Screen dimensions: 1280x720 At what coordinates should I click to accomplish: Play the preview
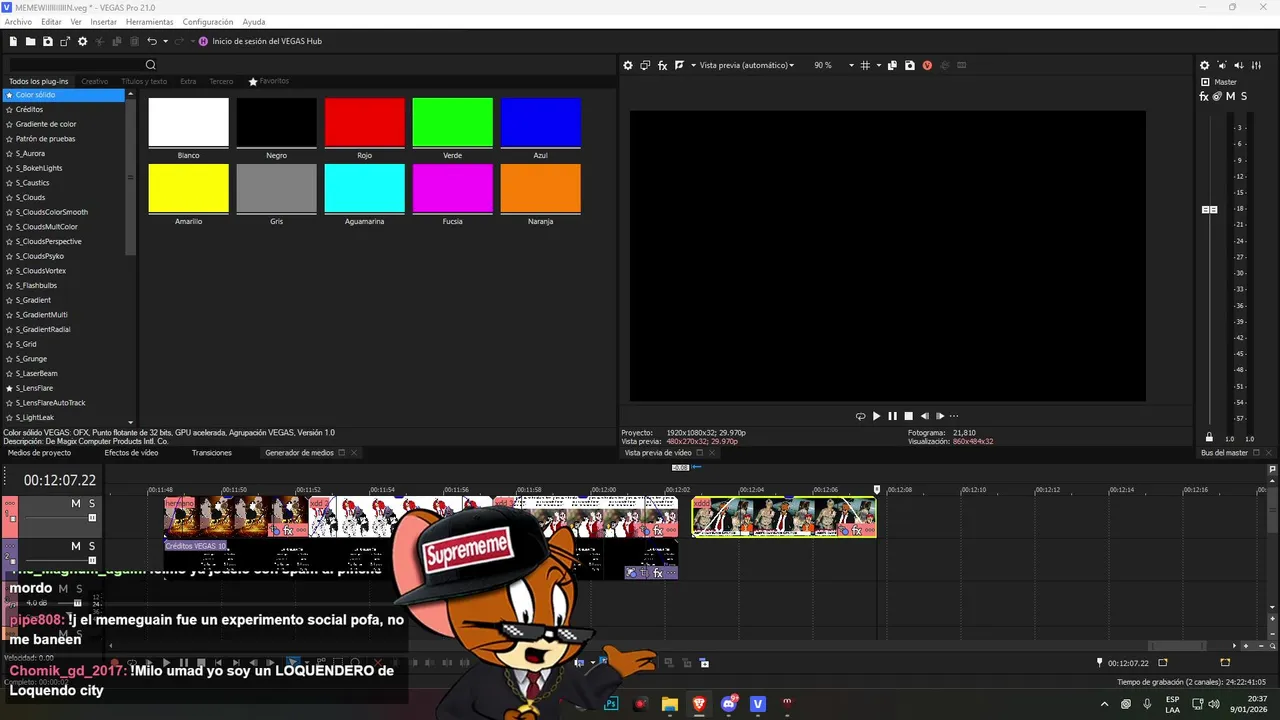tap(877, 416)
